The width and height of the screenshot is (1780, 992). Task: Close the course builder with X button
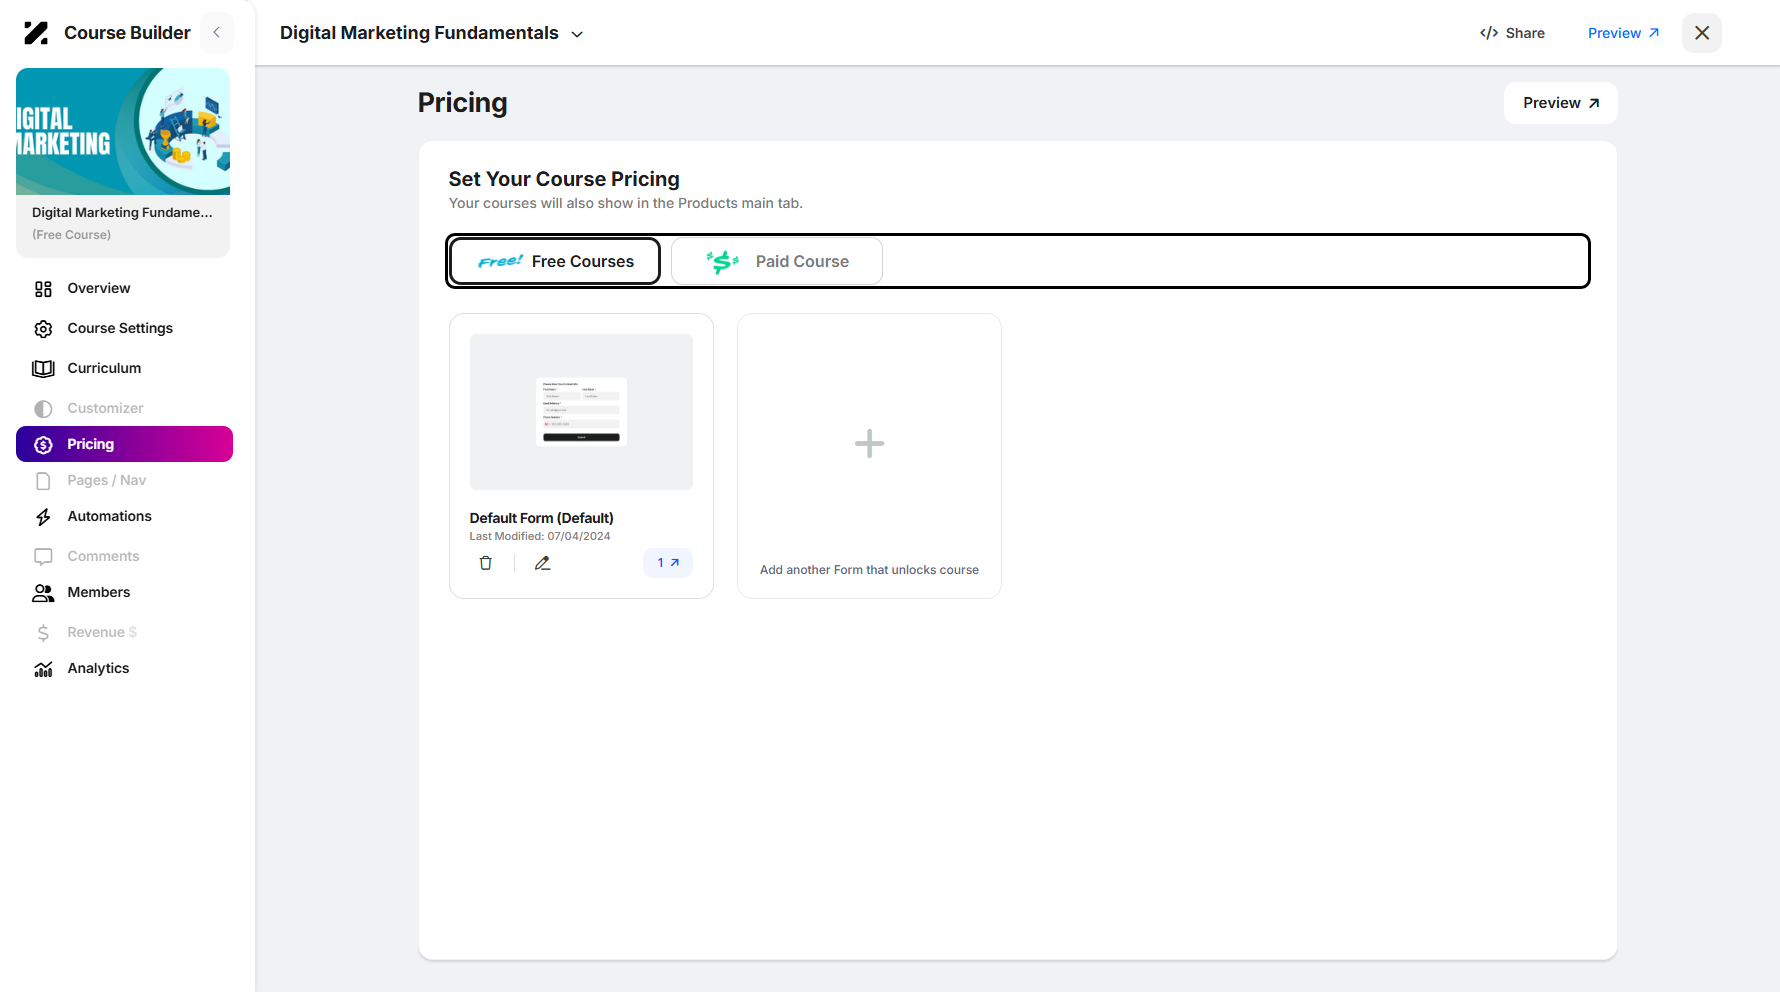pos(1702,33)
